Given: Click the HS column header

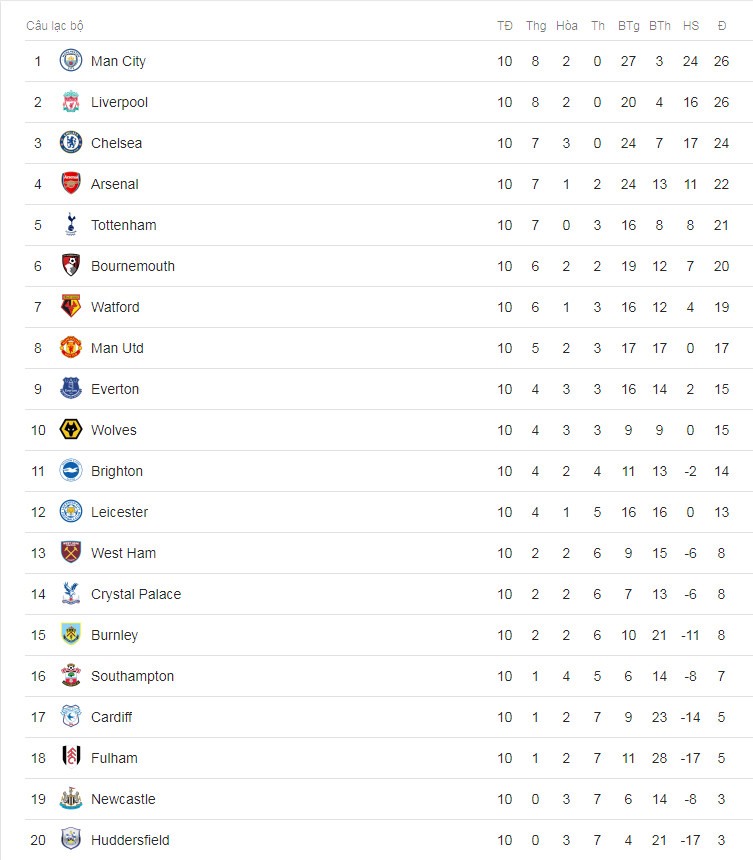Looking at the screenshot, I should coord(690,26).
